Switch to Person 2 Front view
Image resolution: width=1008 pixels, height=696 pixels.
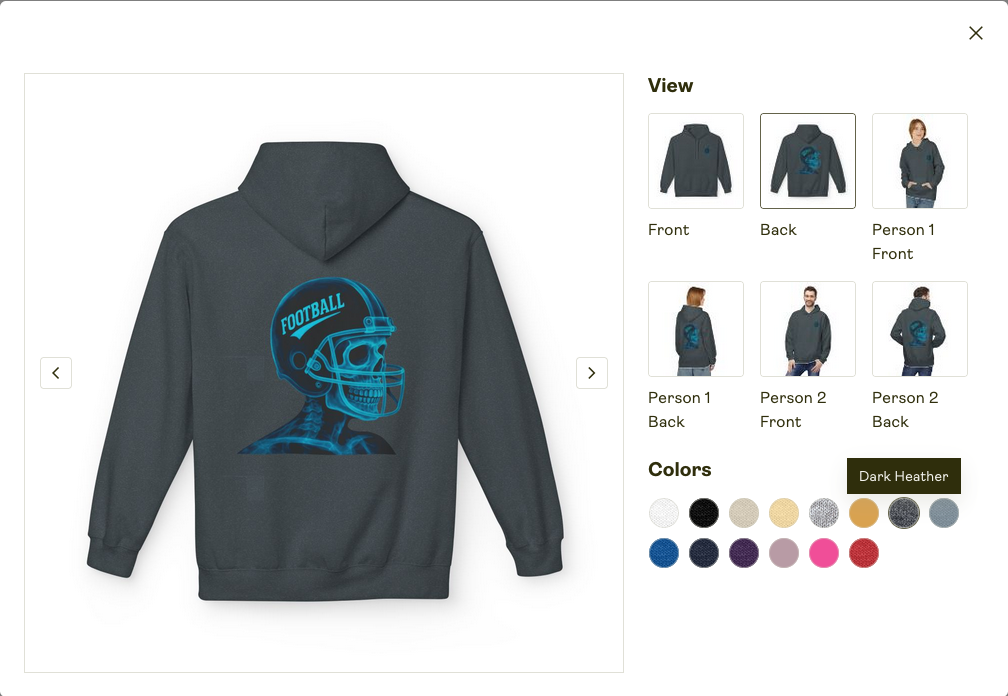[807, 328]
